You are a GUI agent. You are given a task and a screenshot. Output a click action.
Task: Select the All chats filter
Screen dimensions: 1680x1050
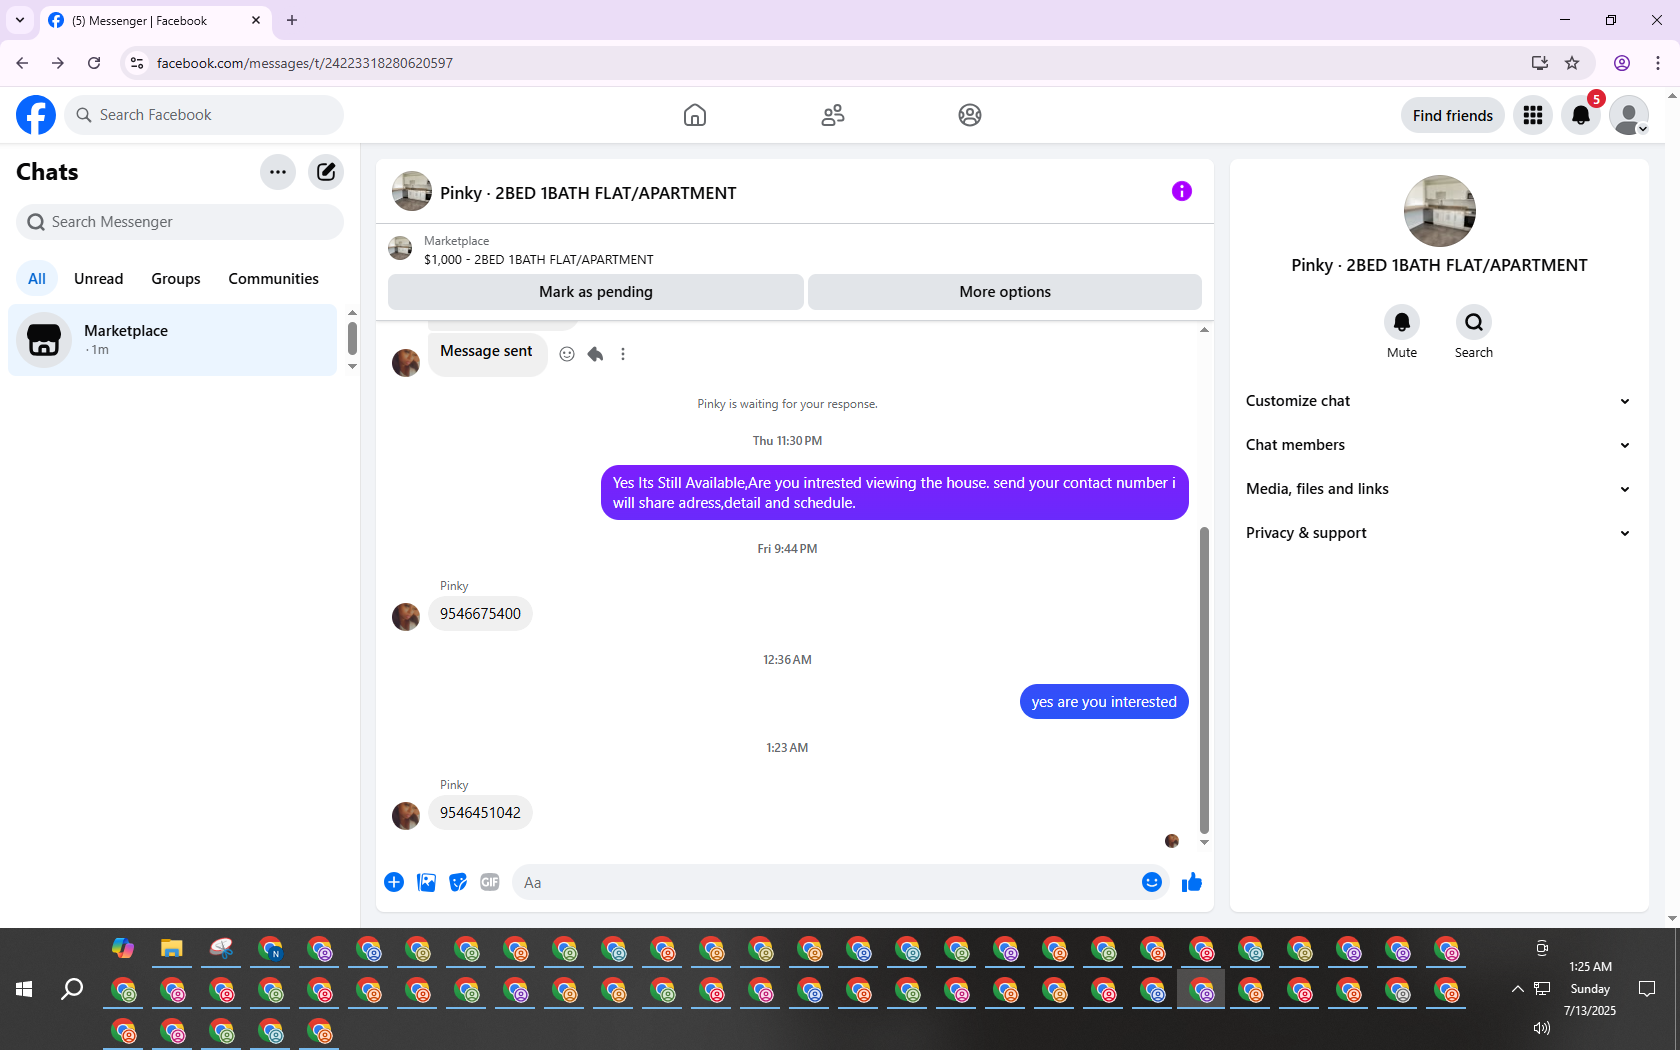pos(37,279)
